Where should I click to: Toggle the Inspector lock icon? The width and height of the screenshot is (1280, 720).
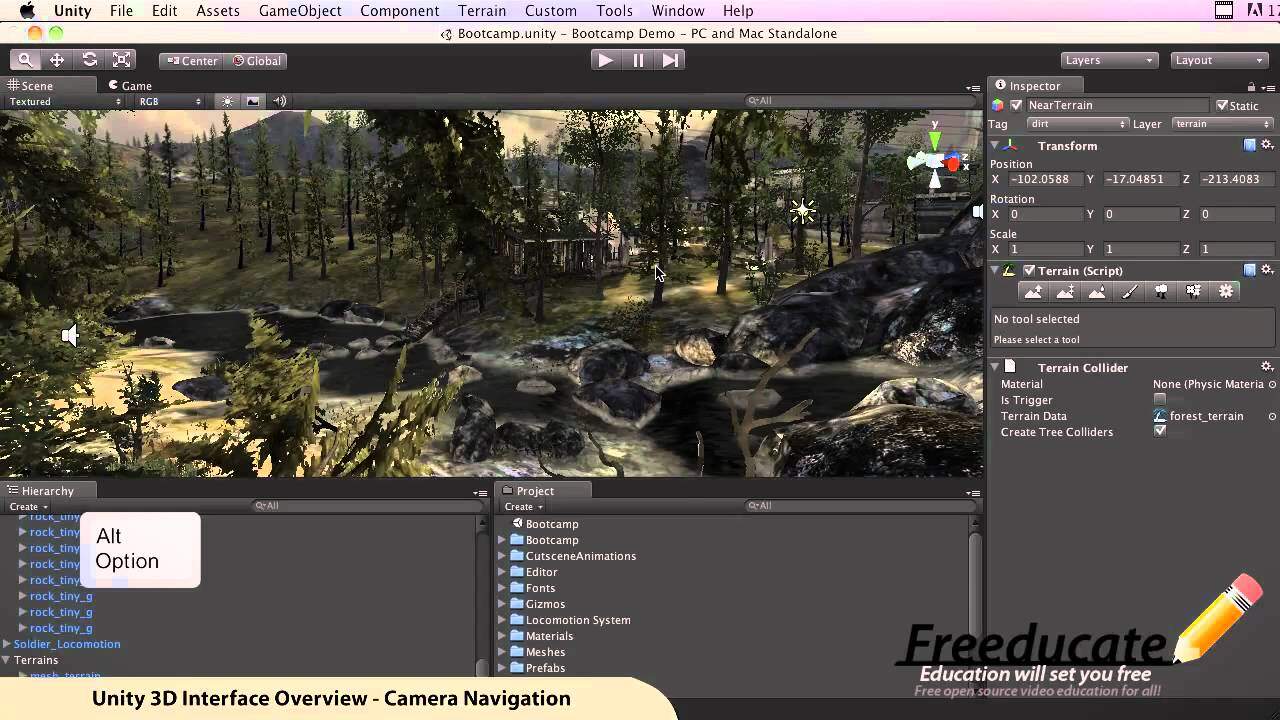1251,87
